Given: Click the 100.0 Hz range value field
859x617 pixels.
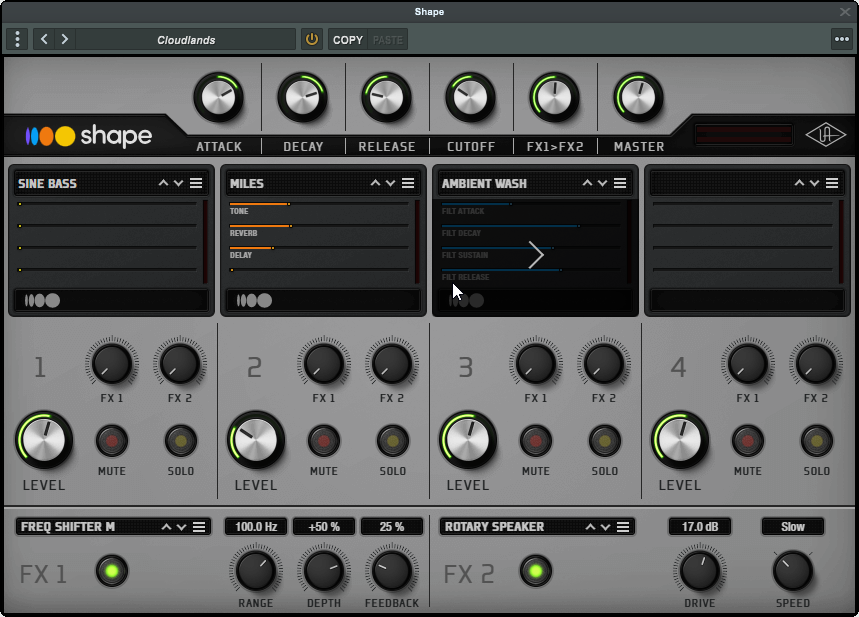Looking at the screenshot, I should (256, 527).
